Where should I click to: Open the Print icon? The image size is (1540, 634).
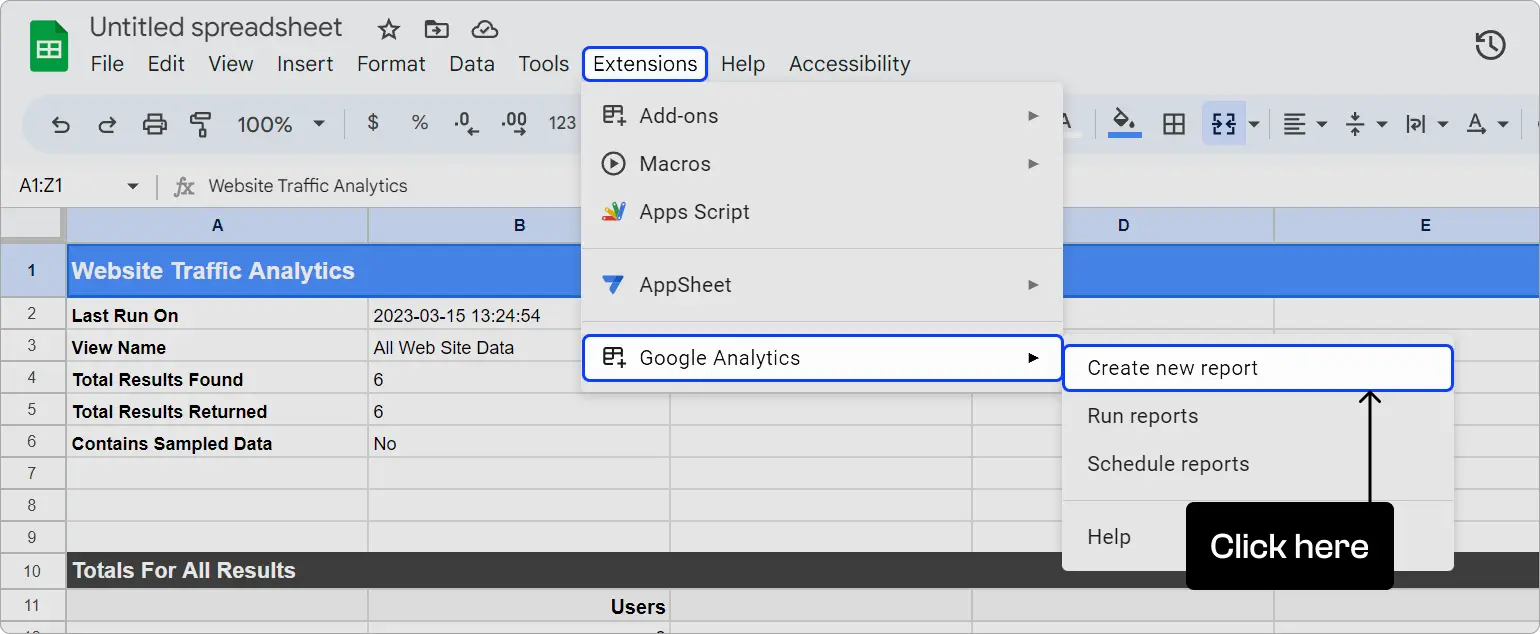(x=154, y=124)
